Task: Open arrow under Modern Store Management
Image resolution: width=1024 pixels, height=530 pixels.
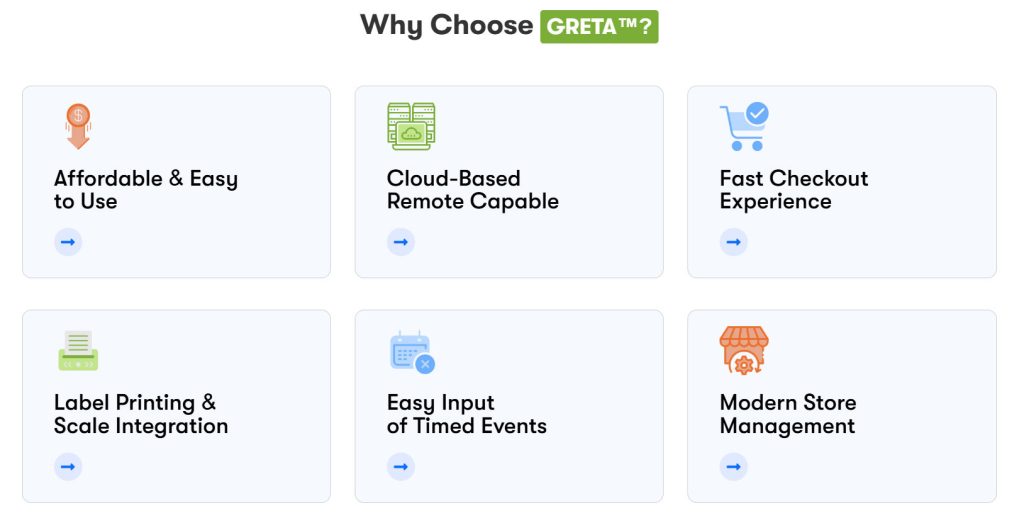Action: [734, 466]
